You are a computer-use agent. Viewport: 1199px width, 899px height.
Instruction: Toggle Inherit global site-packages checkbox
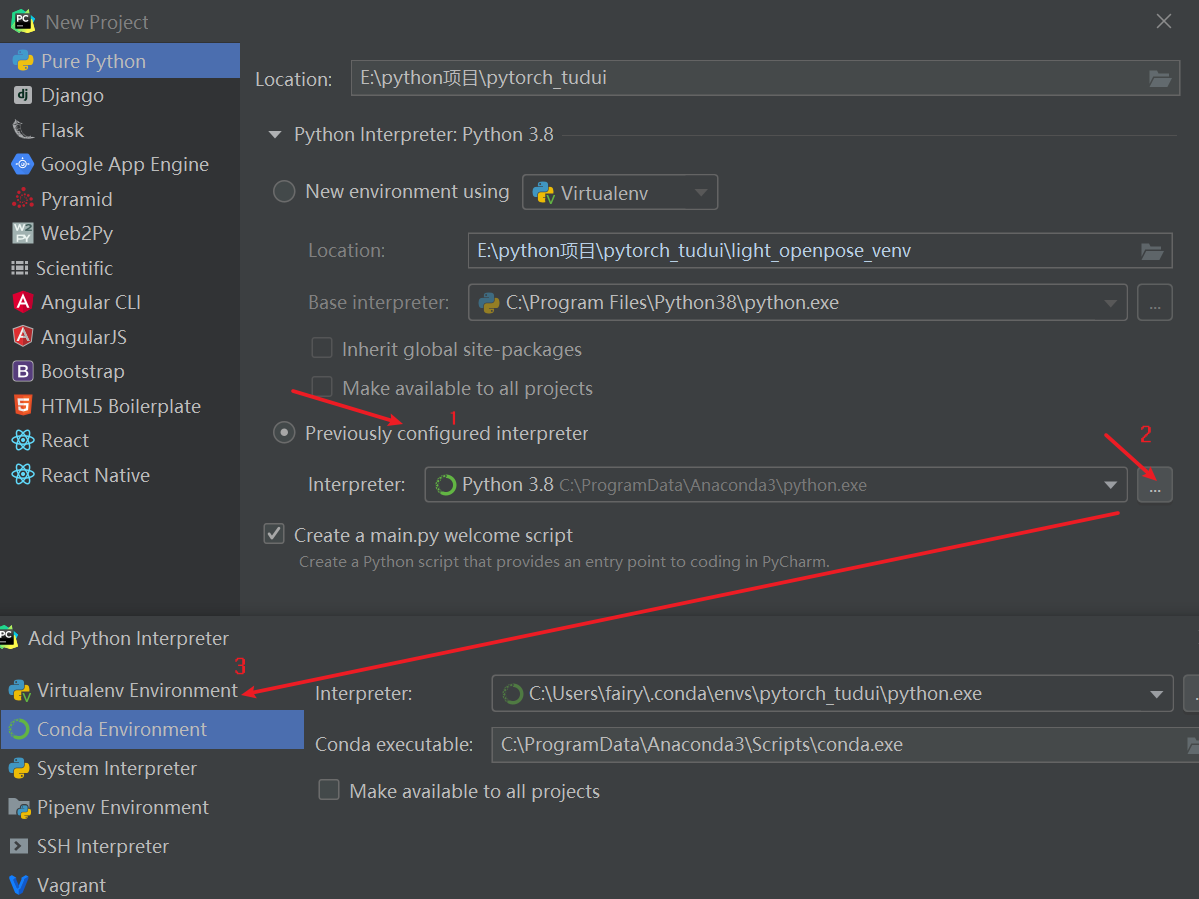click(x=322, y=348)
